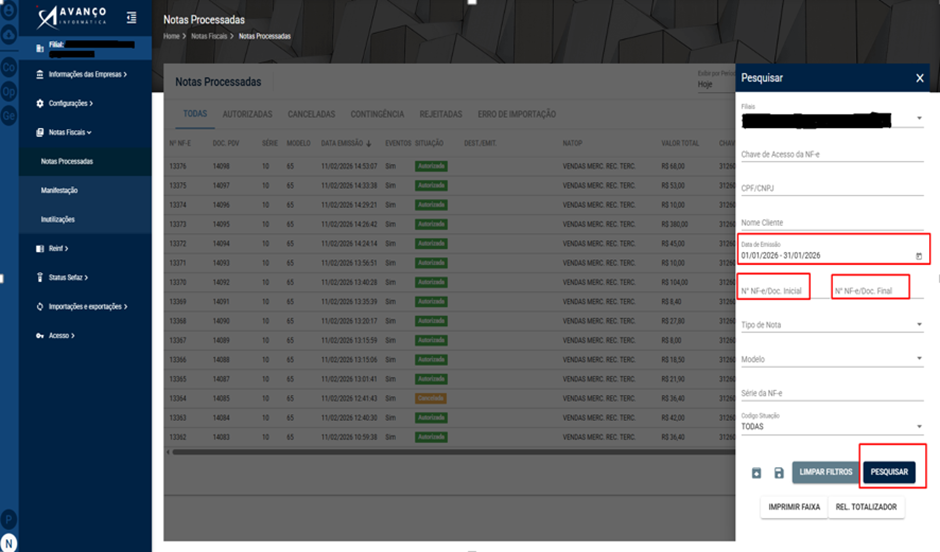Click the 'Op' circle icon on left strip
Viewport: 940px width, 552px height.
pyautogui.click(x=8, y=92)
